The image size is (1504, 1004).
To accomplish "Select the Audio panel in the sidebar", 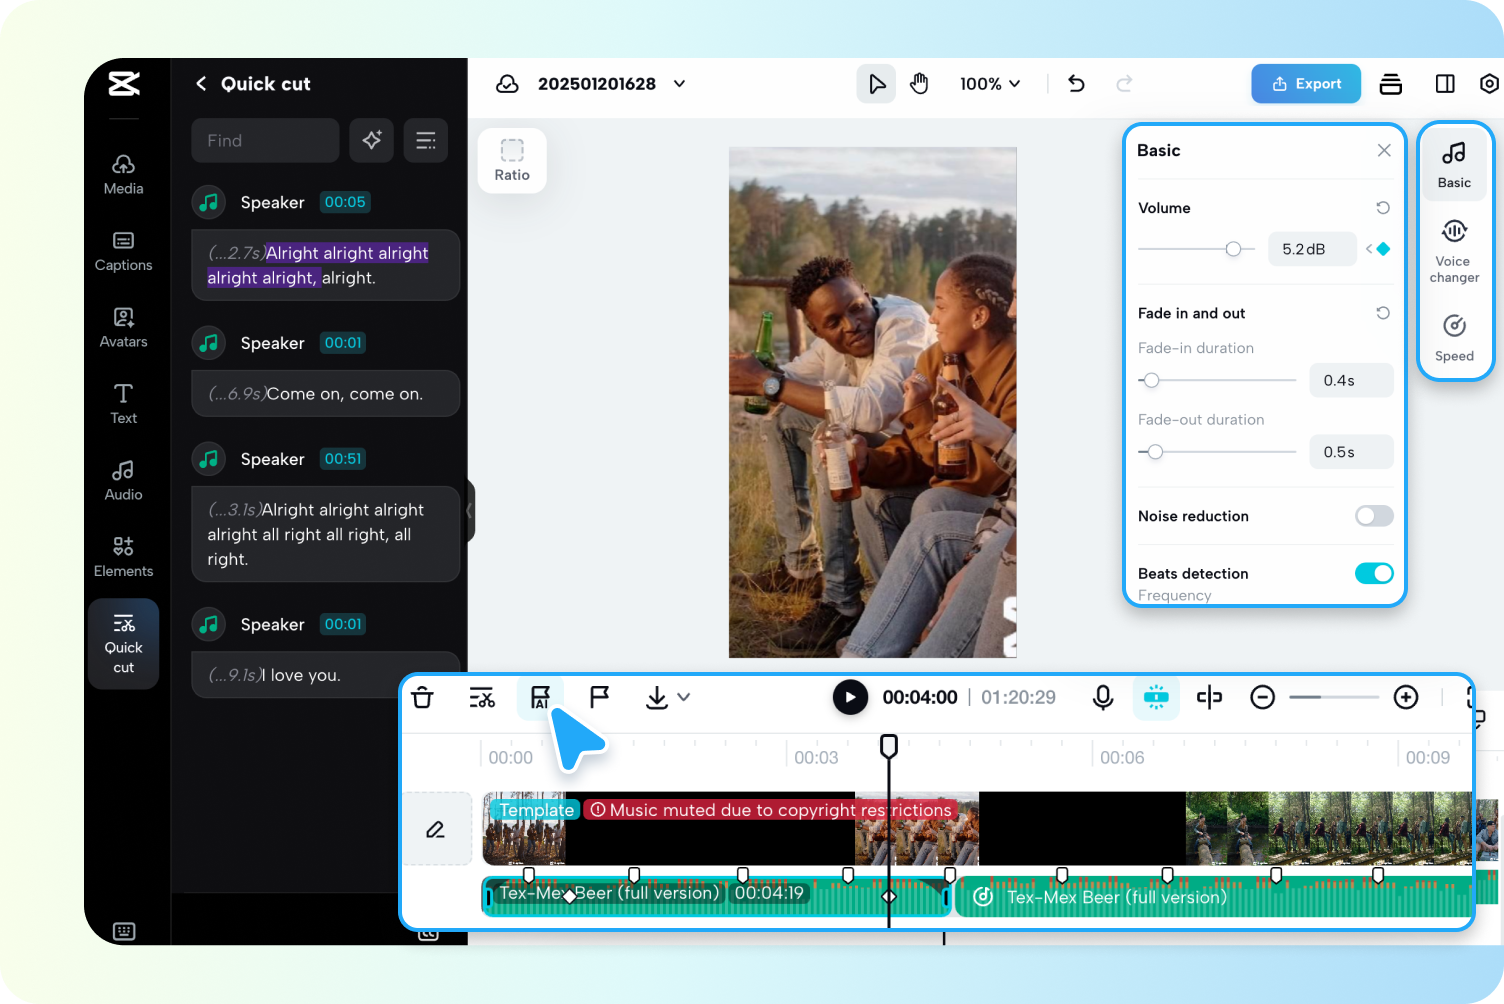I will tap(123, 480).
